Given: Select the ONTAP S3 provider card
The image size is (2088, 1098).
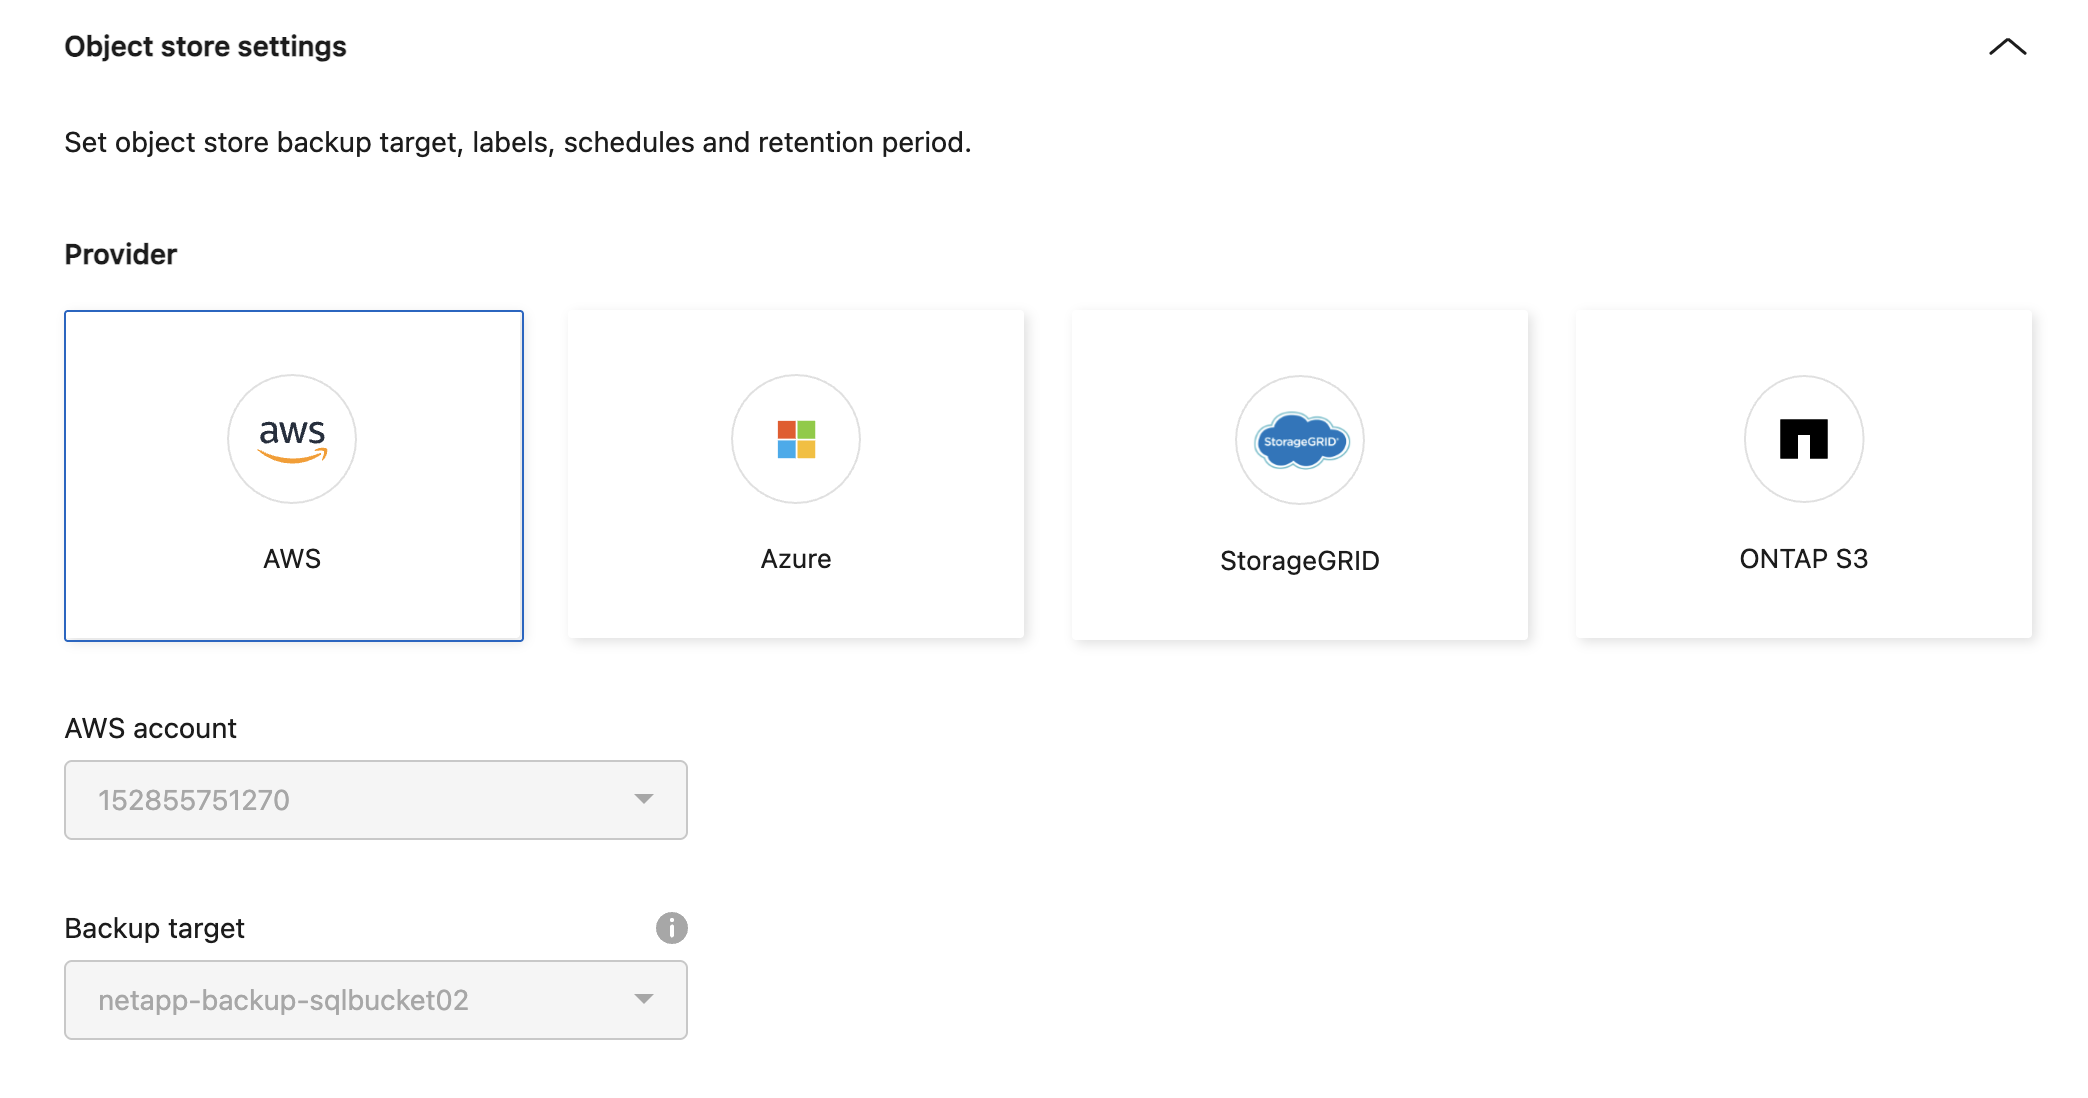Looking at the screenshot, I should (1803, 475).
